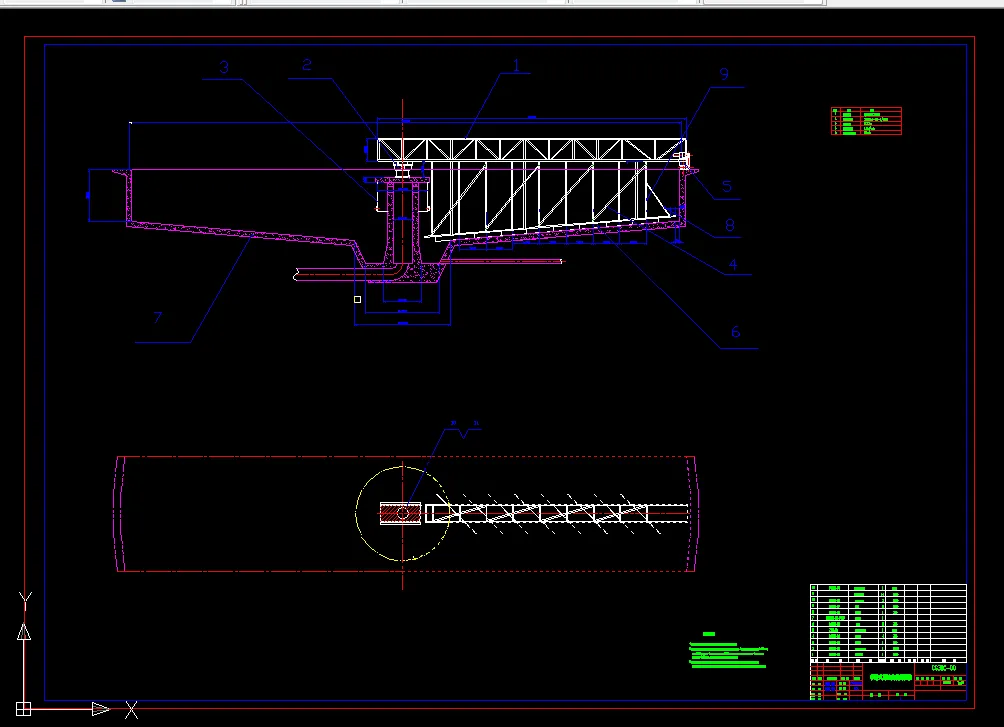The height and width of the screenshot is (727, 1004).
Task: Select the sloped left tank floor
Action: tap(242, 233)
